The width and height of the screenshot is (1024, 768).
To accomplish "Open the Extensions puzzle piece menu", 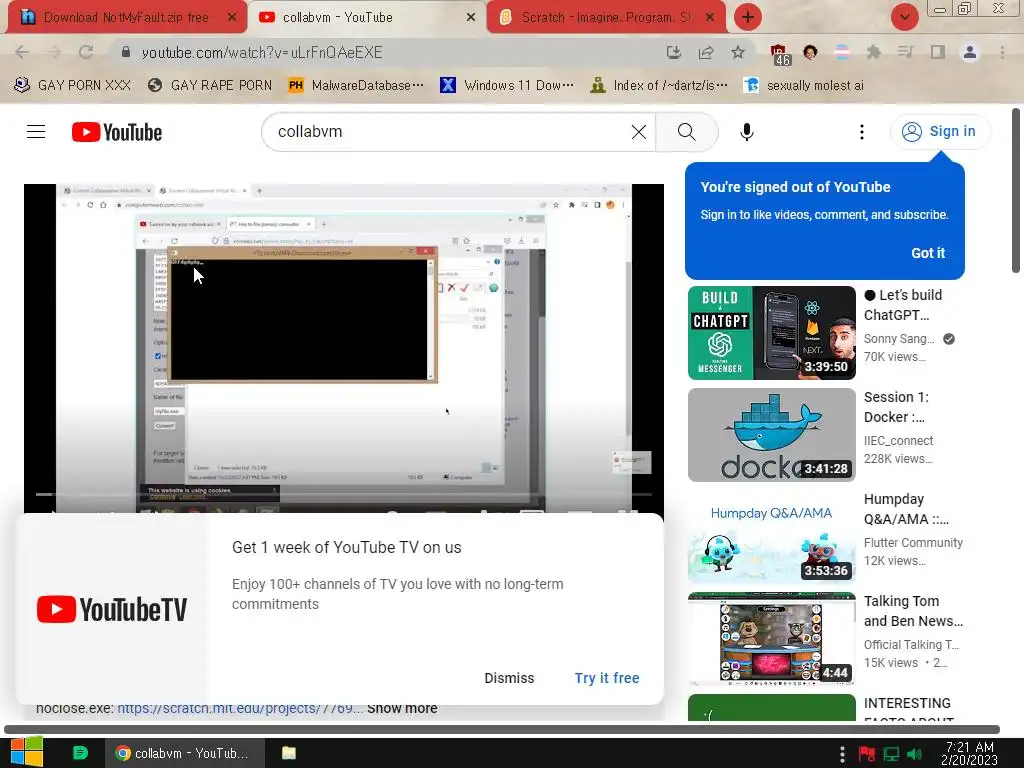I will (873, 52).
